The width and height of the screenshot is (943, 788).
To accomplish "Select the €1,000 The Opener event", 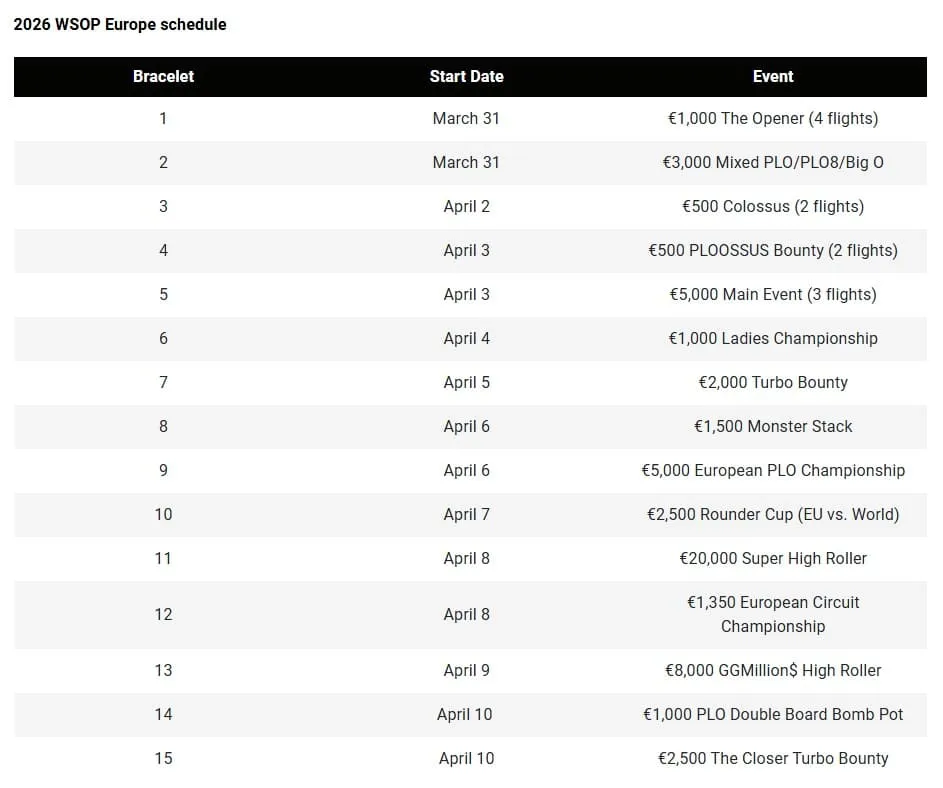I will (x=772, y=118).
